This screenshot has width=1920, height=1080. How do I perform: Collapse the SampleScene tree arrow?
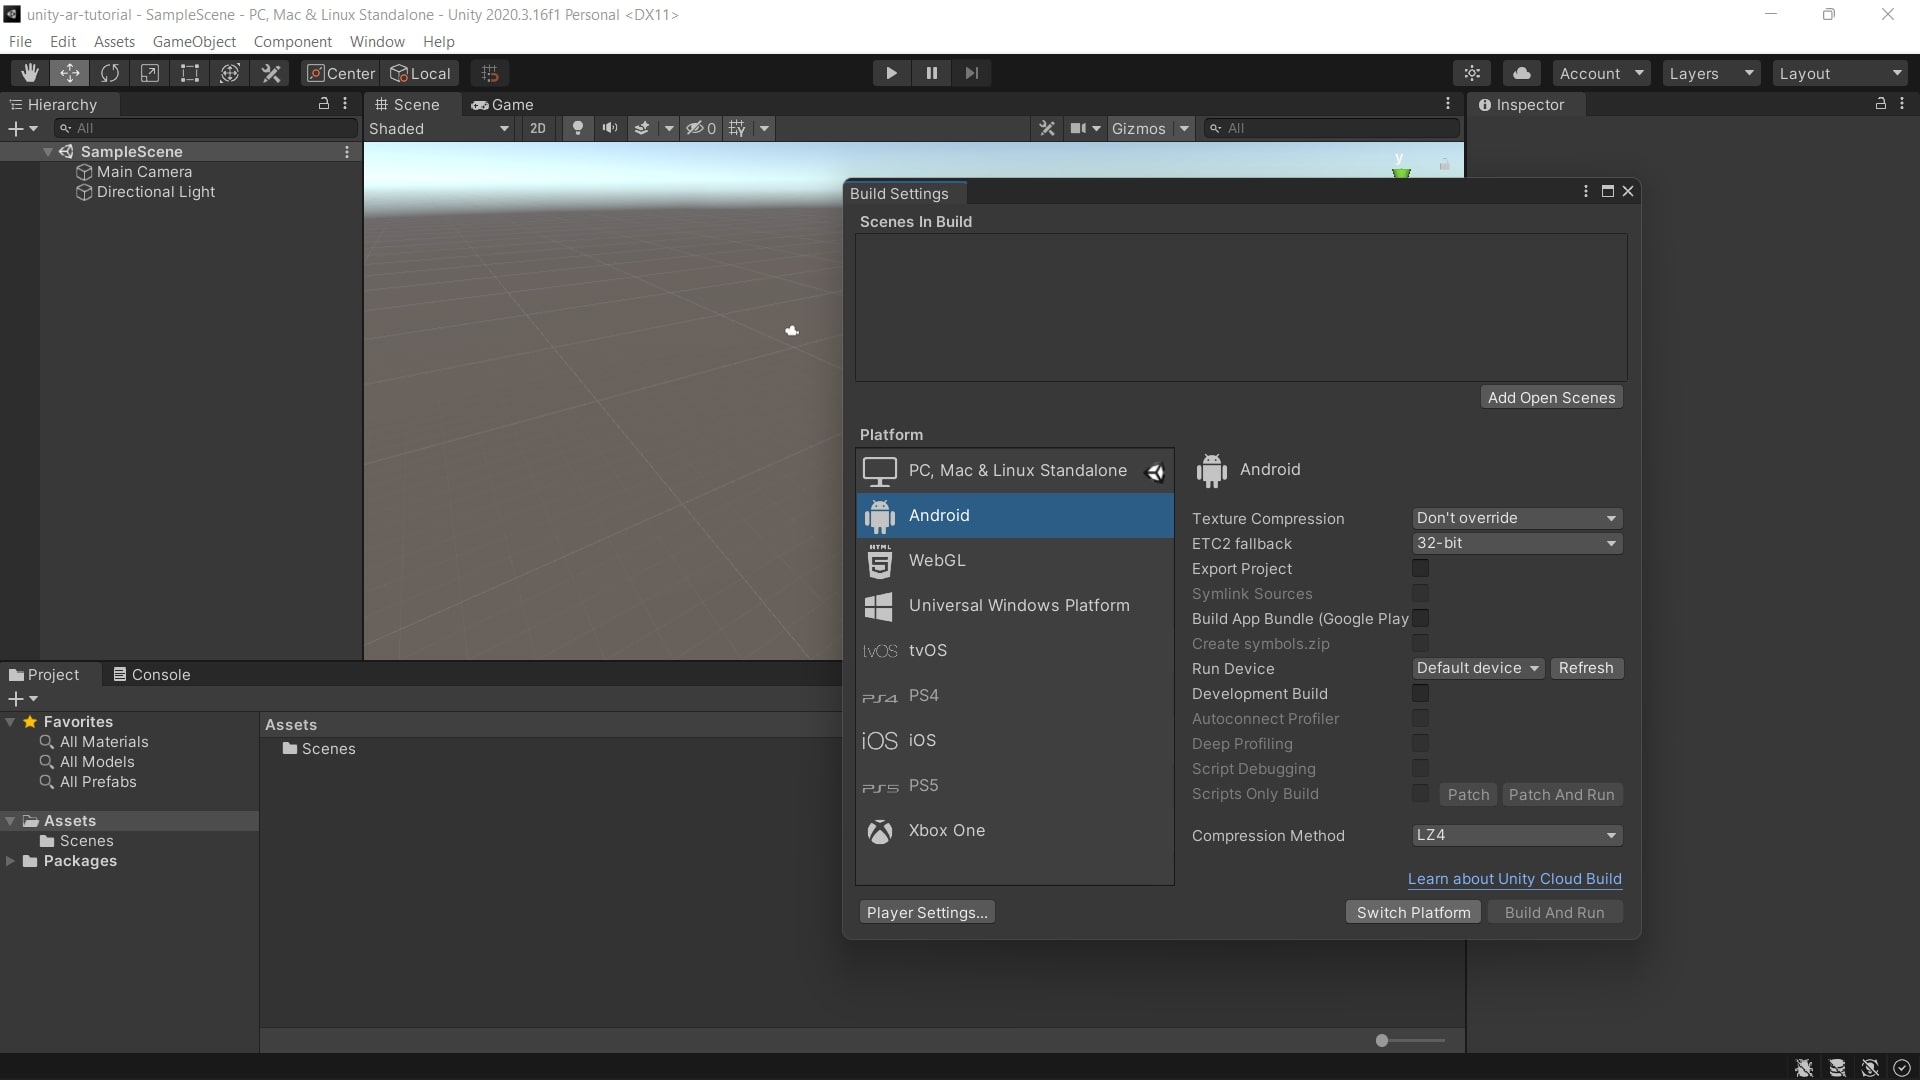48,152
